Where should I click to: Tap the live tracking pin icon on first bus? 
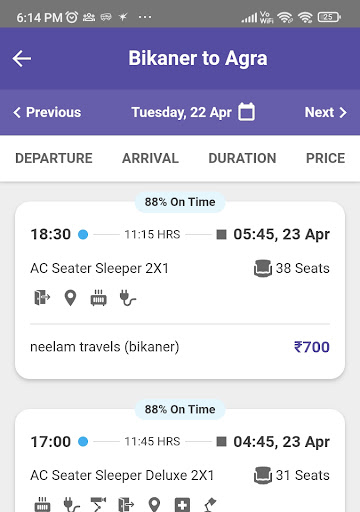(70, 298)
